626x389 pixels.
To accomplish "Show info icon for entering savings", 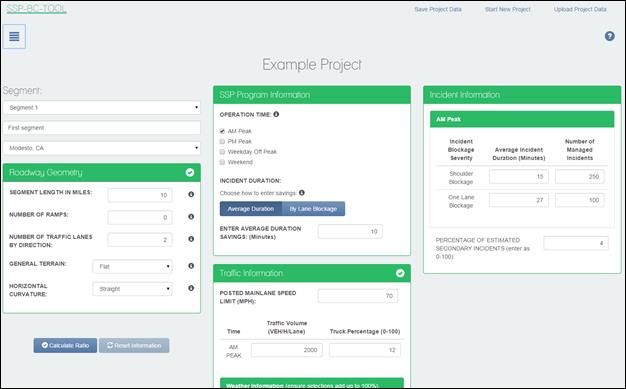I will click(302, 193).
